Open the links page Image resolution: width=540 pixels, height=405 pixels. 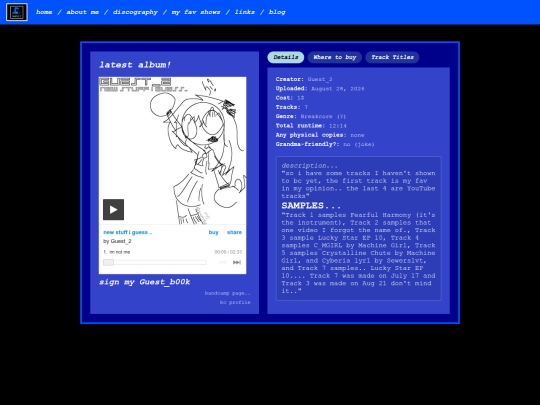pos(245,12)
